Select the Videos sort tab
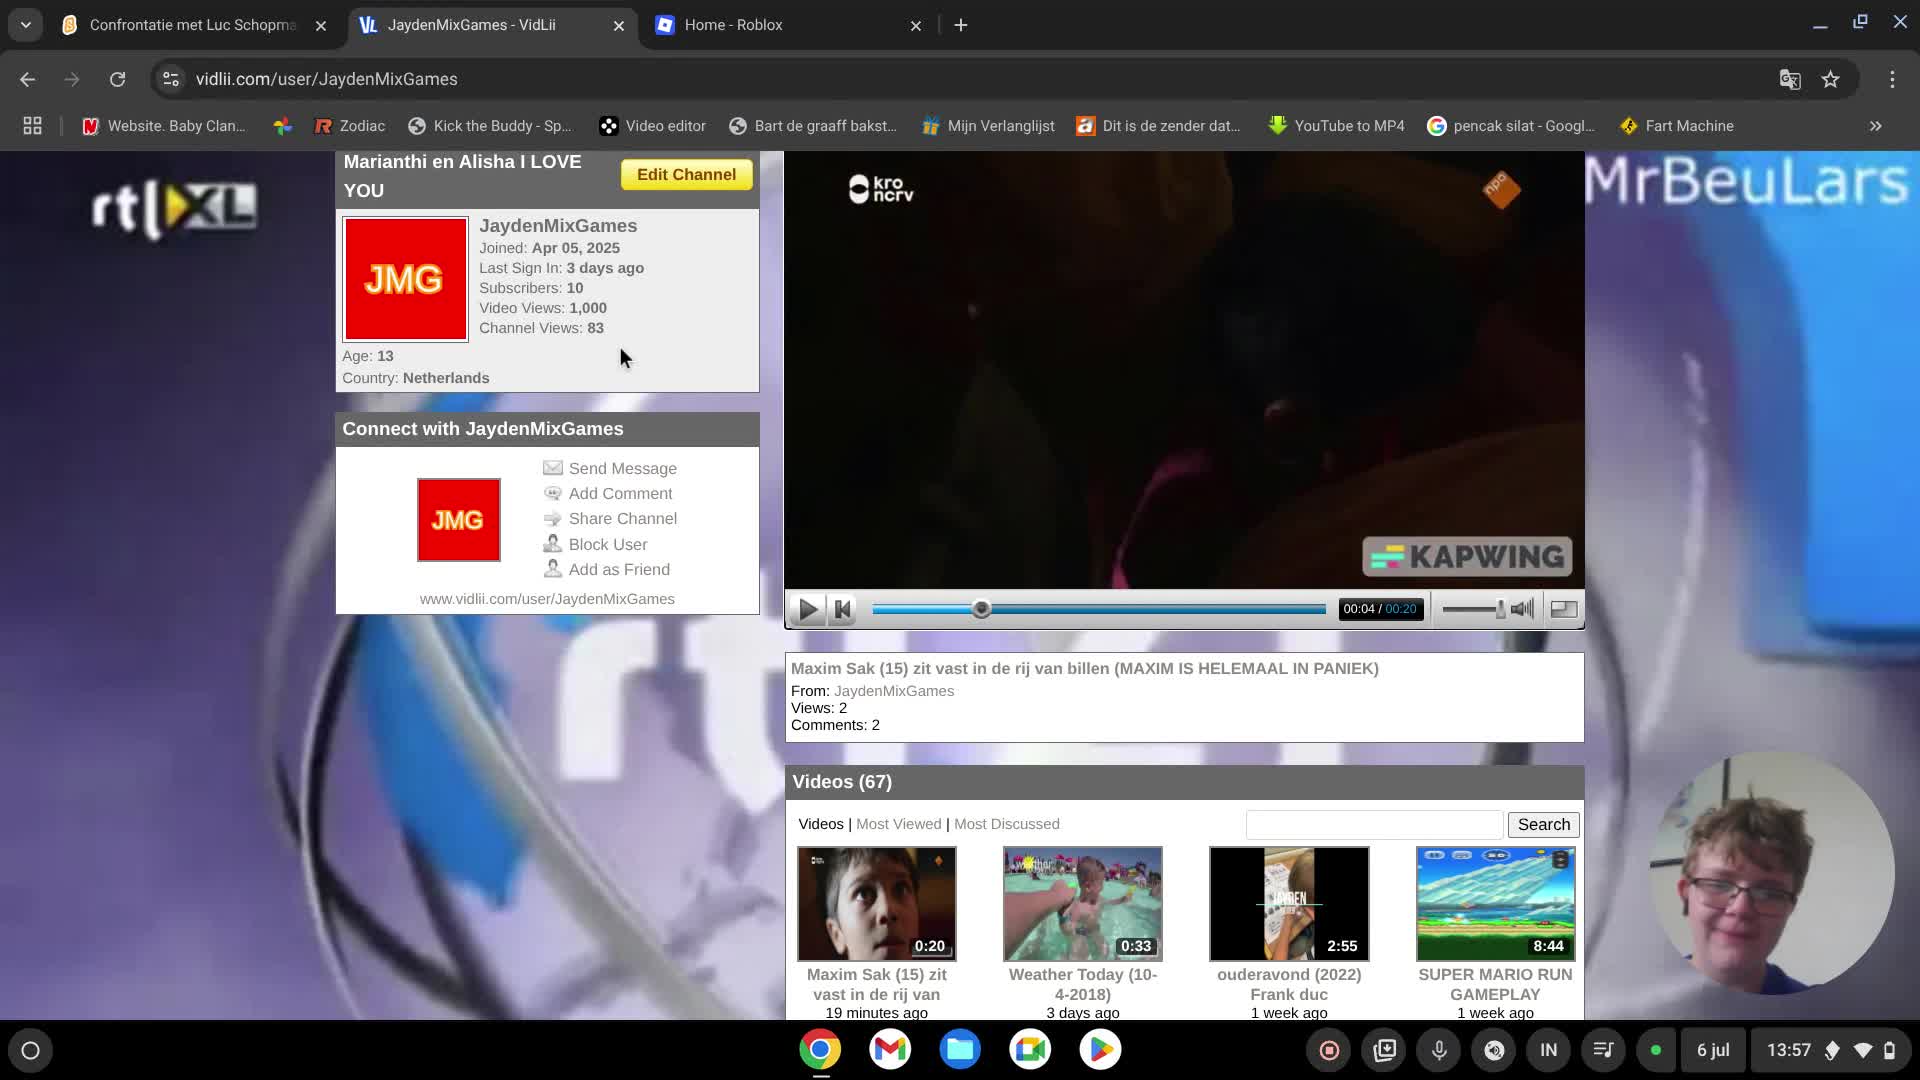 click(x=821, y=824)
